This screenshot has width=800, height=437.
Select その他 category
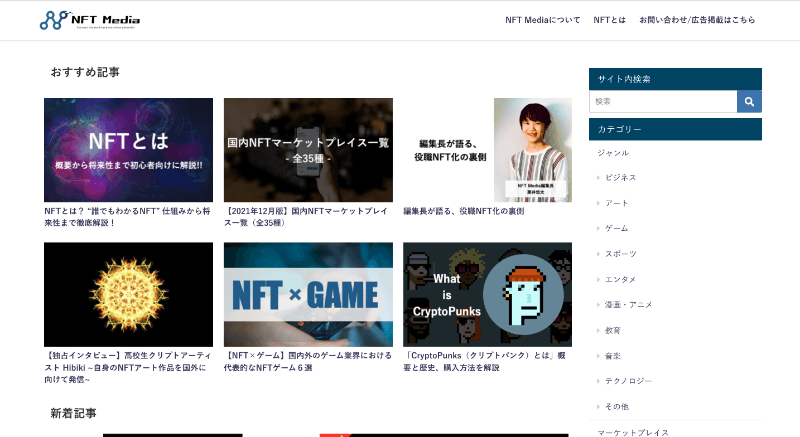click(617, 406)
